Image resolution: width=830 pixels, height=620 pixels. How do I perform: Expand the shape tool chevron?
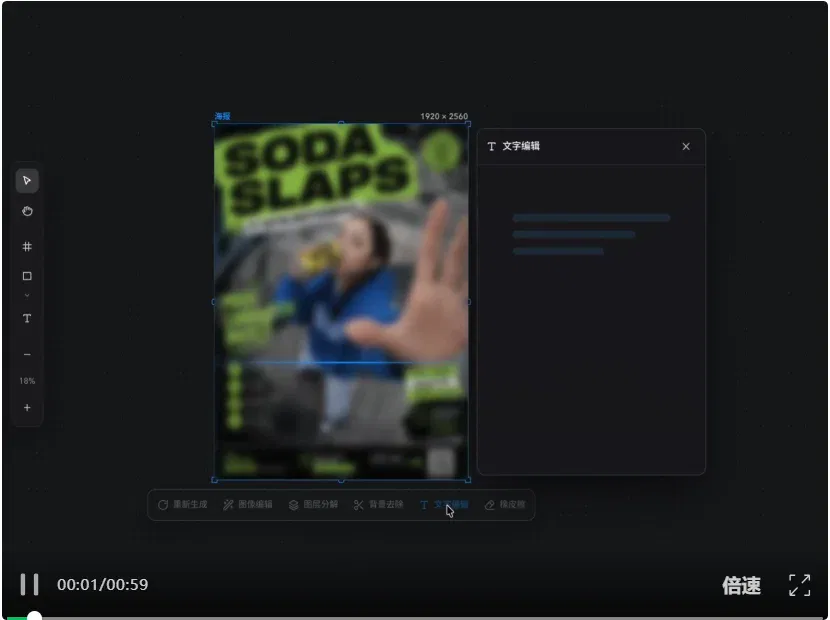click(27, 295)
